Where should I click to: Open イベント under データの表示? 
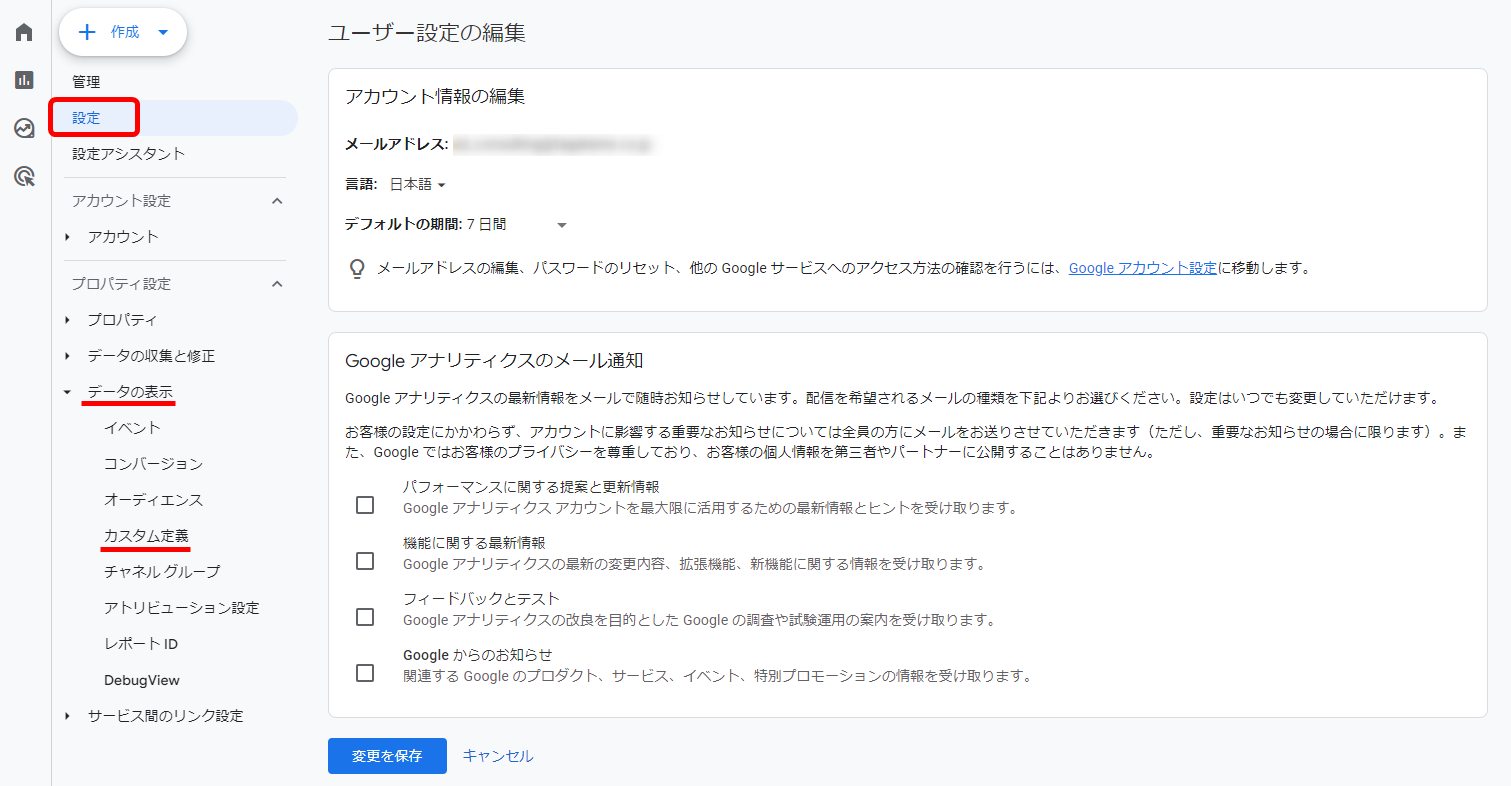click(x=132, y=428)
